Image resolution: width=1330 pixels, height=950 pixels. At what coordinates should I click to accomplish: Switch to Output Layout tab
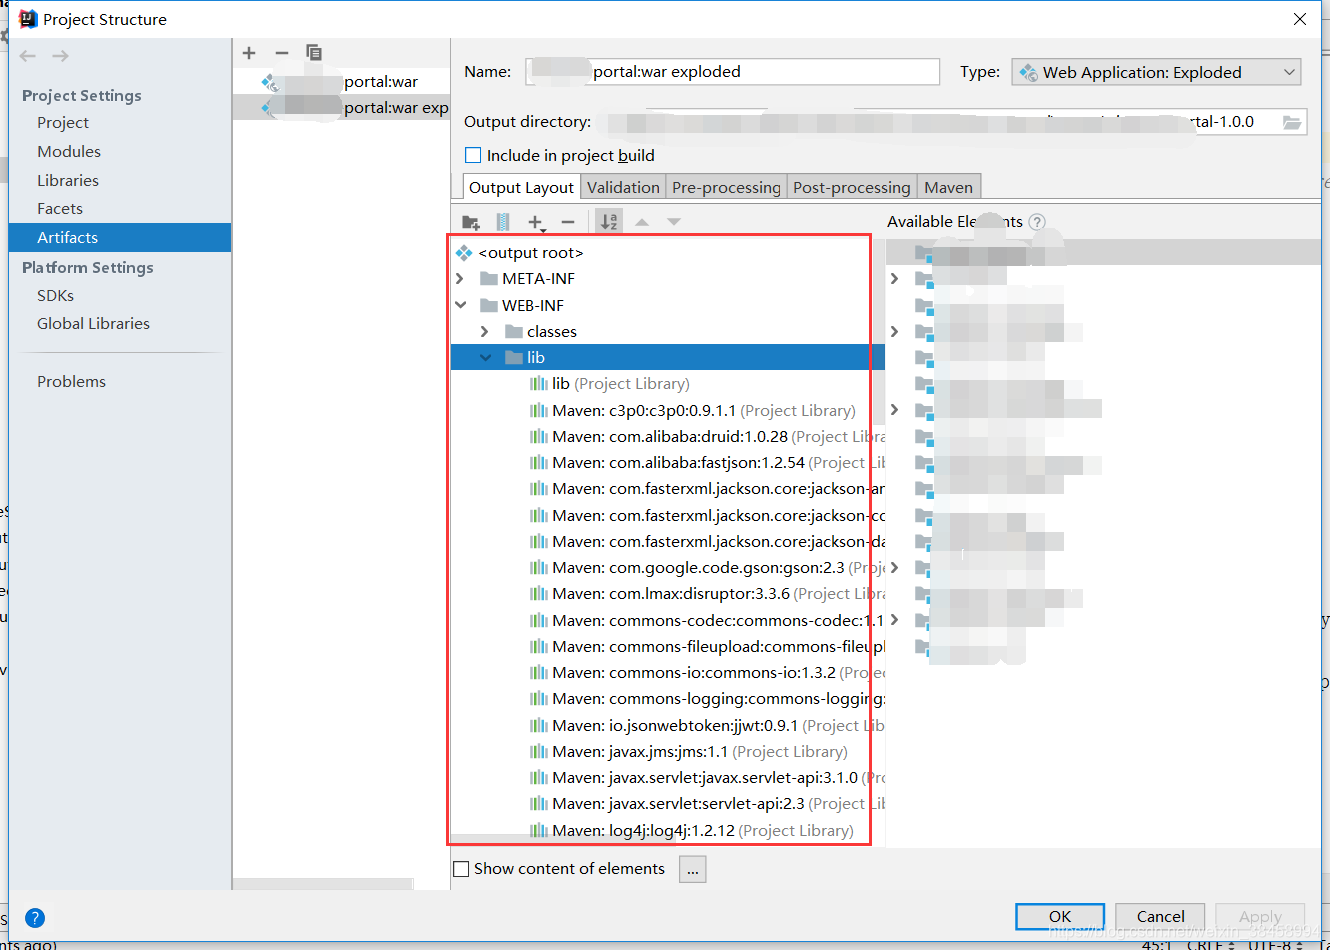click(x=521, y=187)
